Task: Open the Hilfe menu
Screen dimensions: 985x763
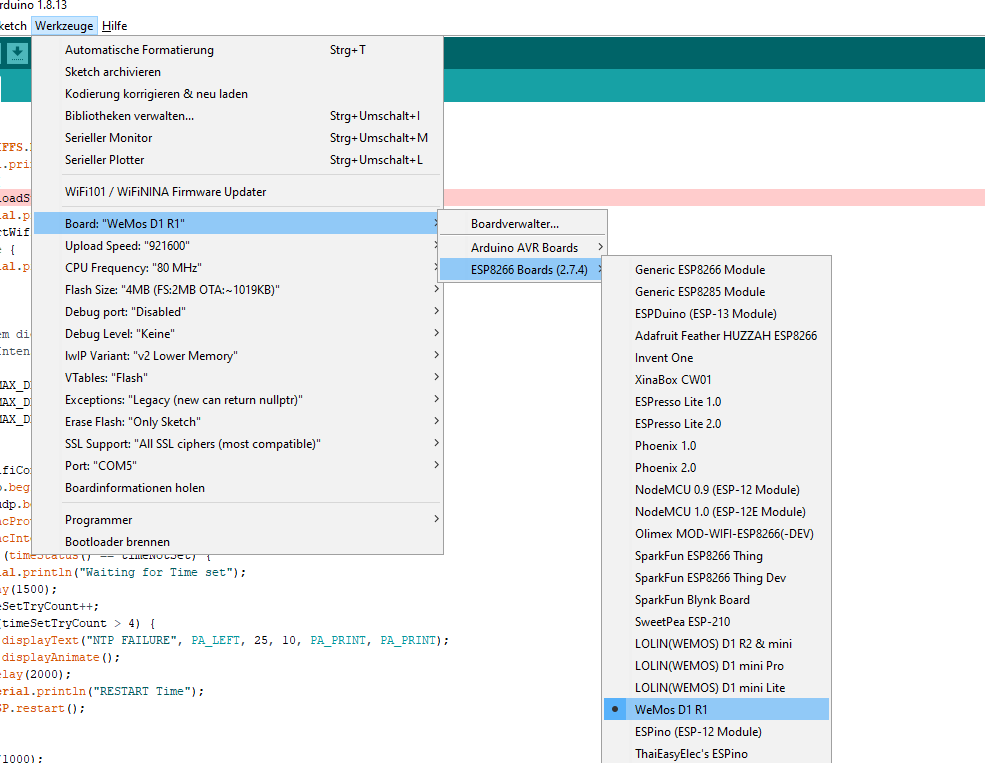Action: [114, 26]
